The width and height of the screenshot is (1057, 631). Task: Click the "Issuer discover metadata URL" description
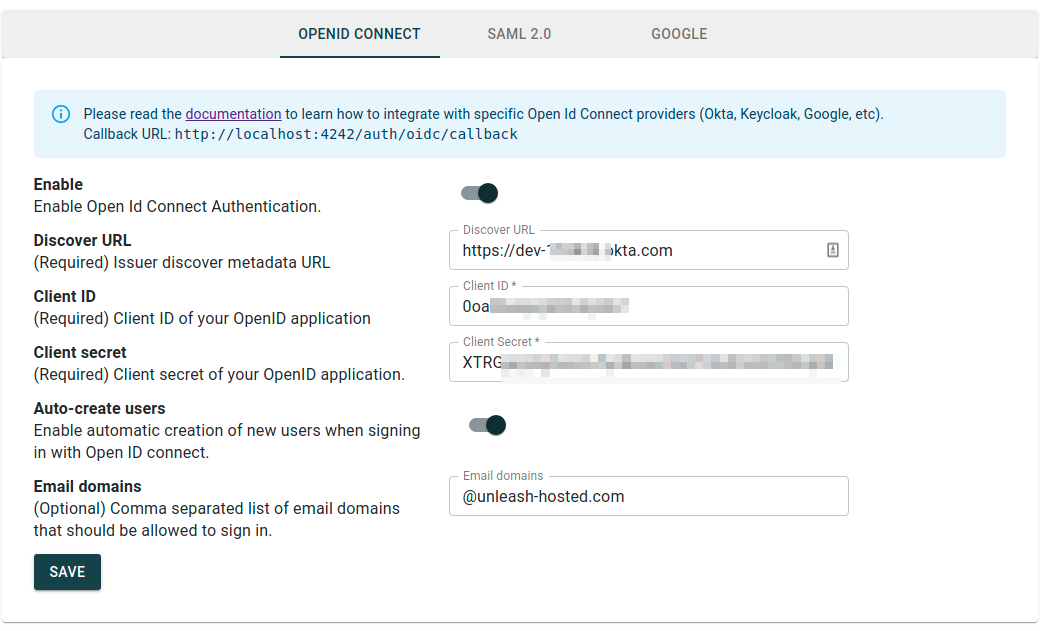(x=182, y=263)
